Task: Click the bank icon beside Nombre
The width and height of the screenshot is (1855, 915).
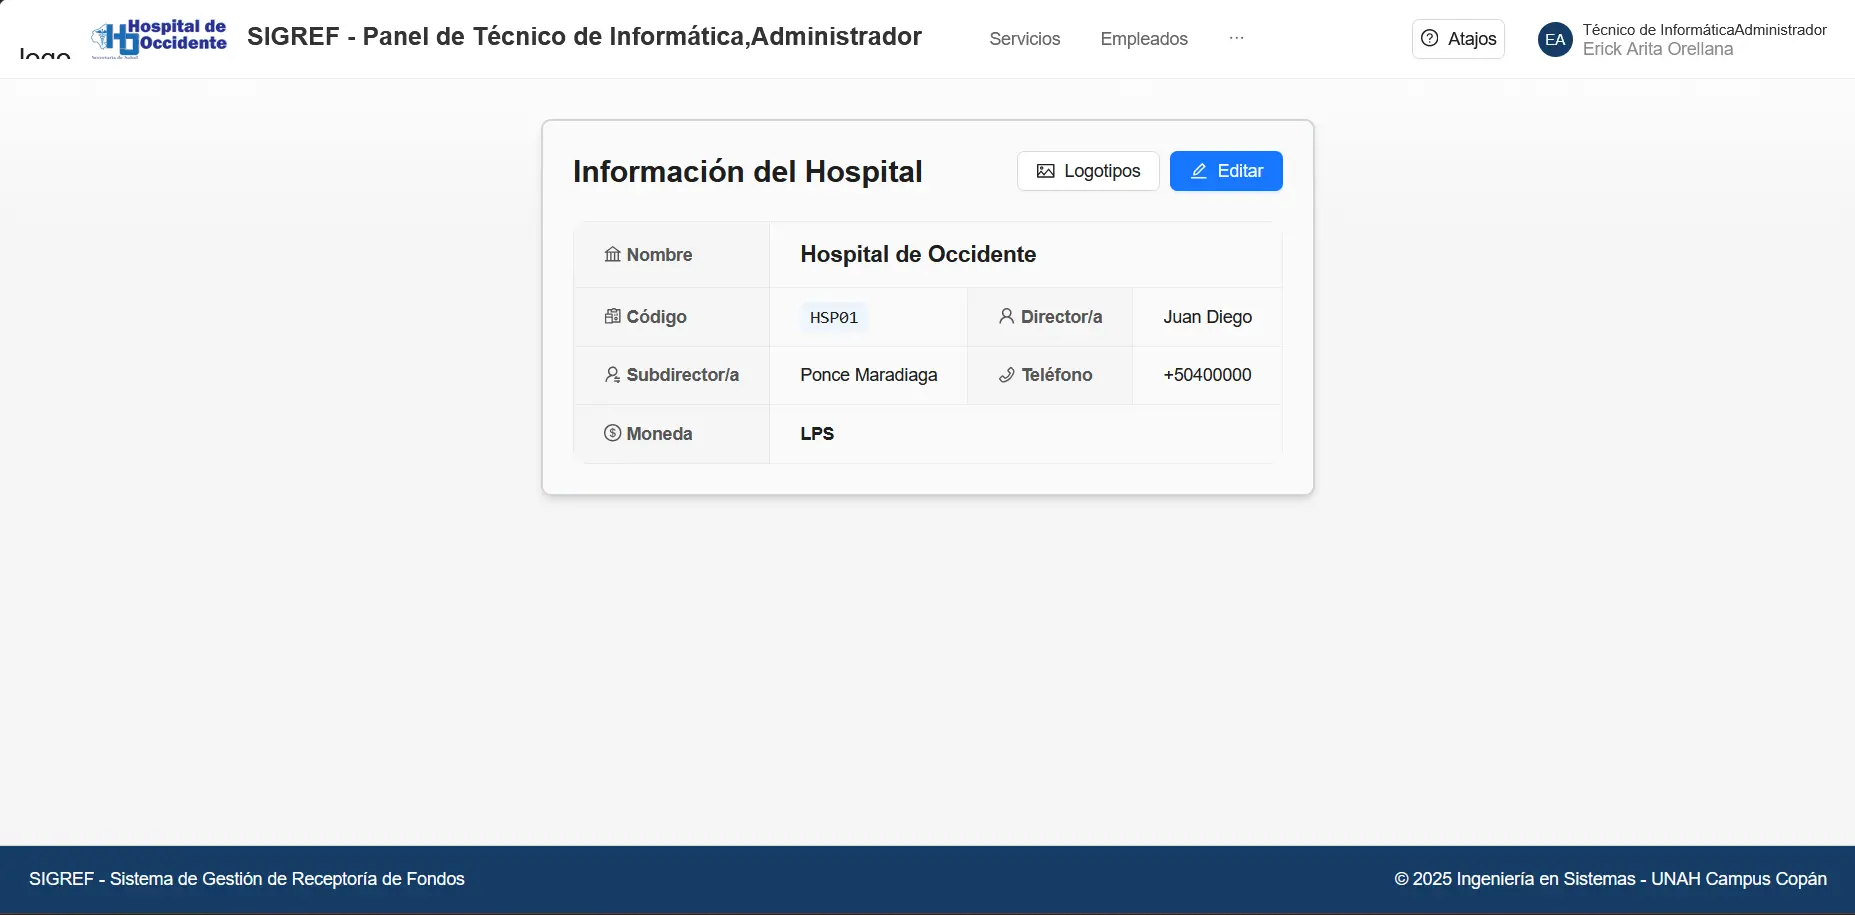Action: coord(612,255)
